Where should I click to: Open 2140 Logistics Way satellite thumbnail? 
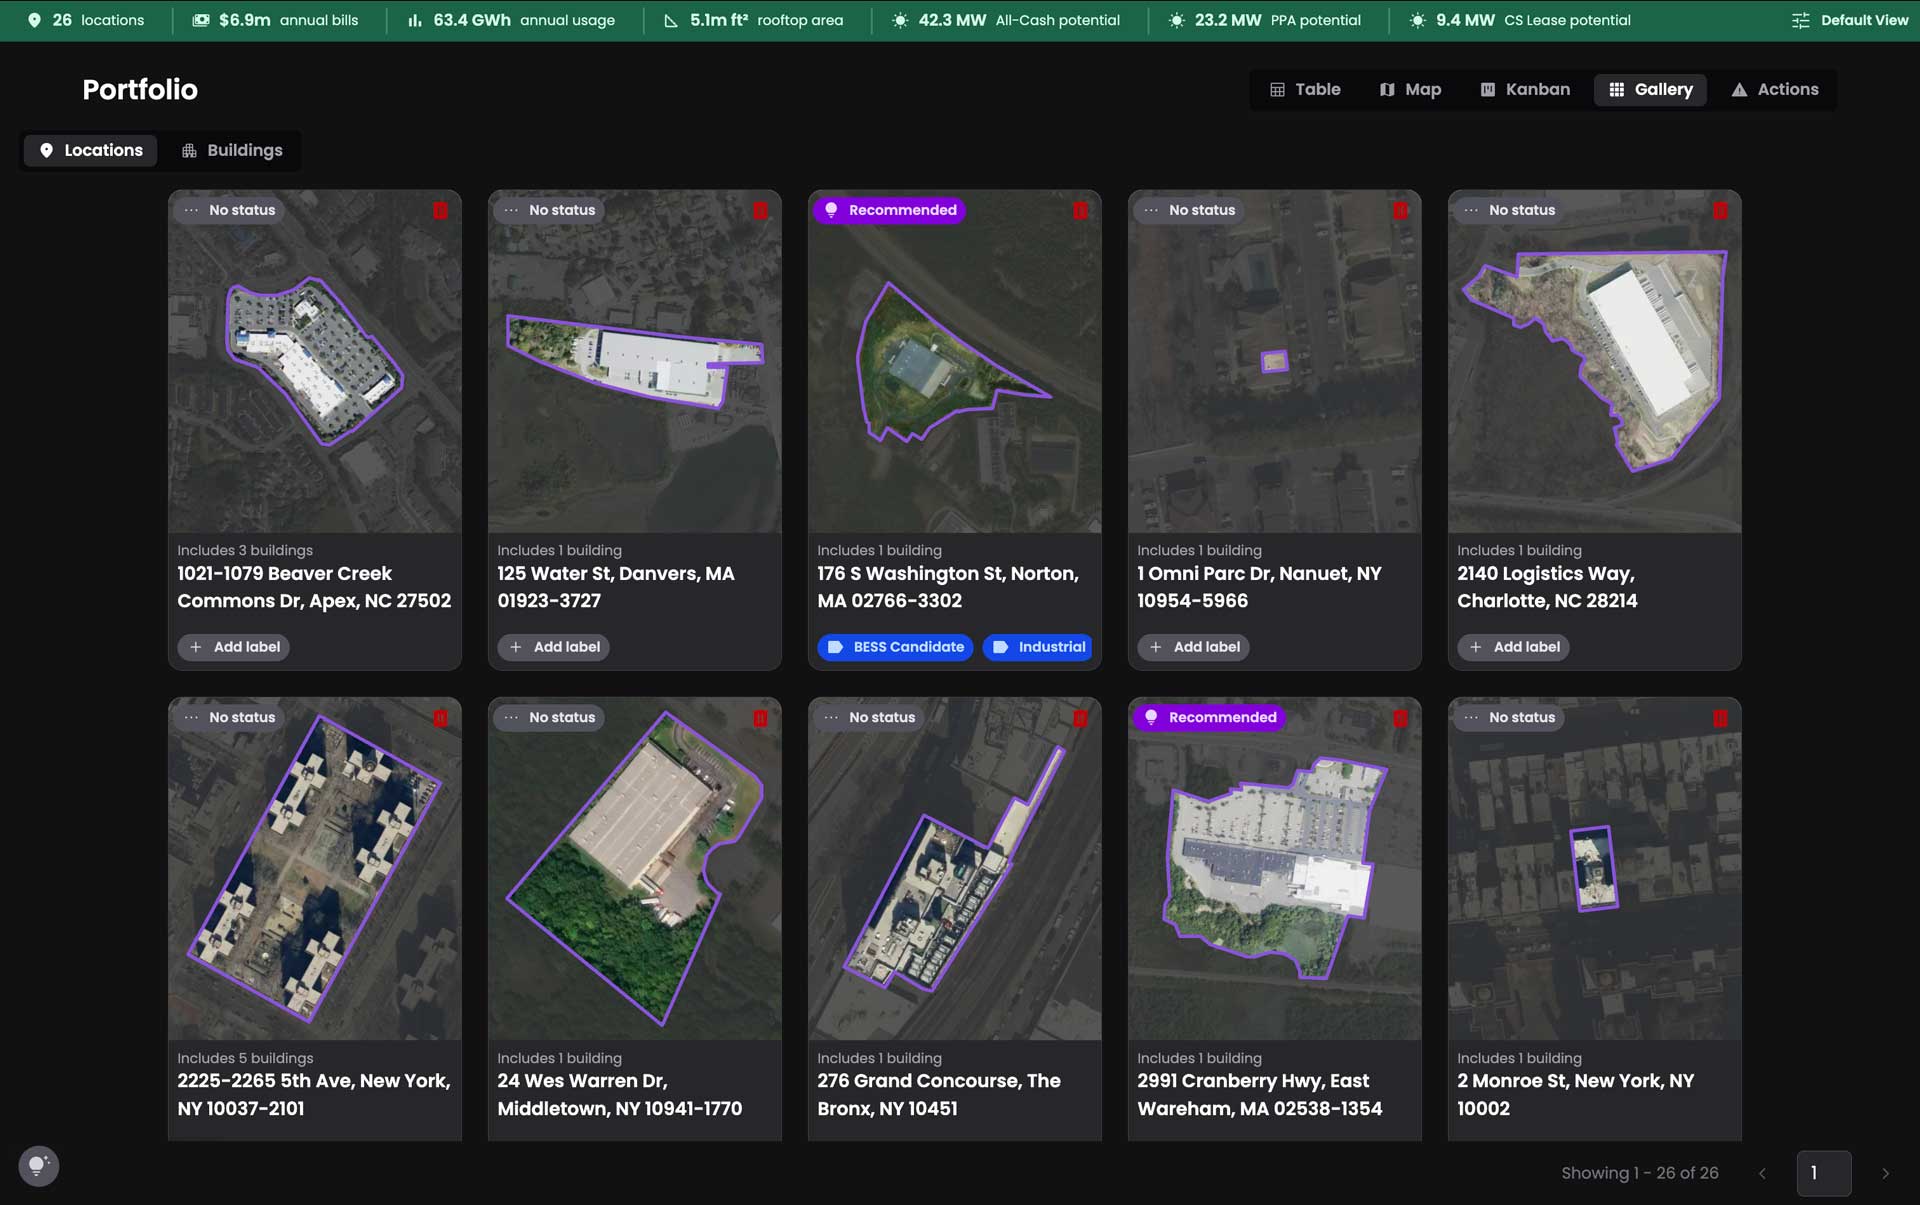(1595, 361)
